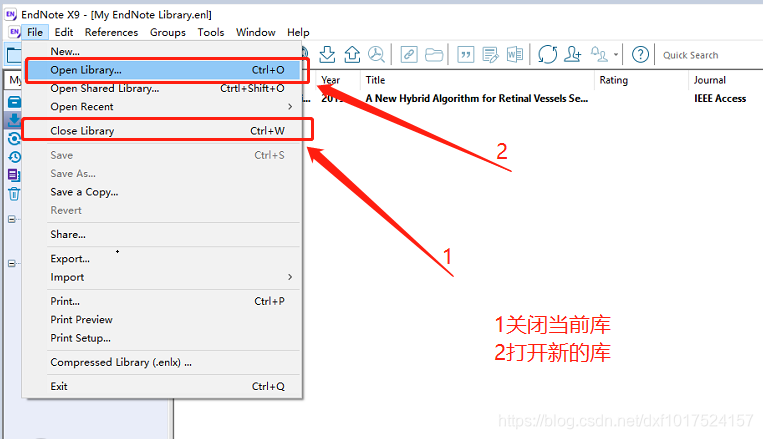
Task: Click the EndNote icon beside File menu
Action: pyautogui.click(x=15, y=32)
